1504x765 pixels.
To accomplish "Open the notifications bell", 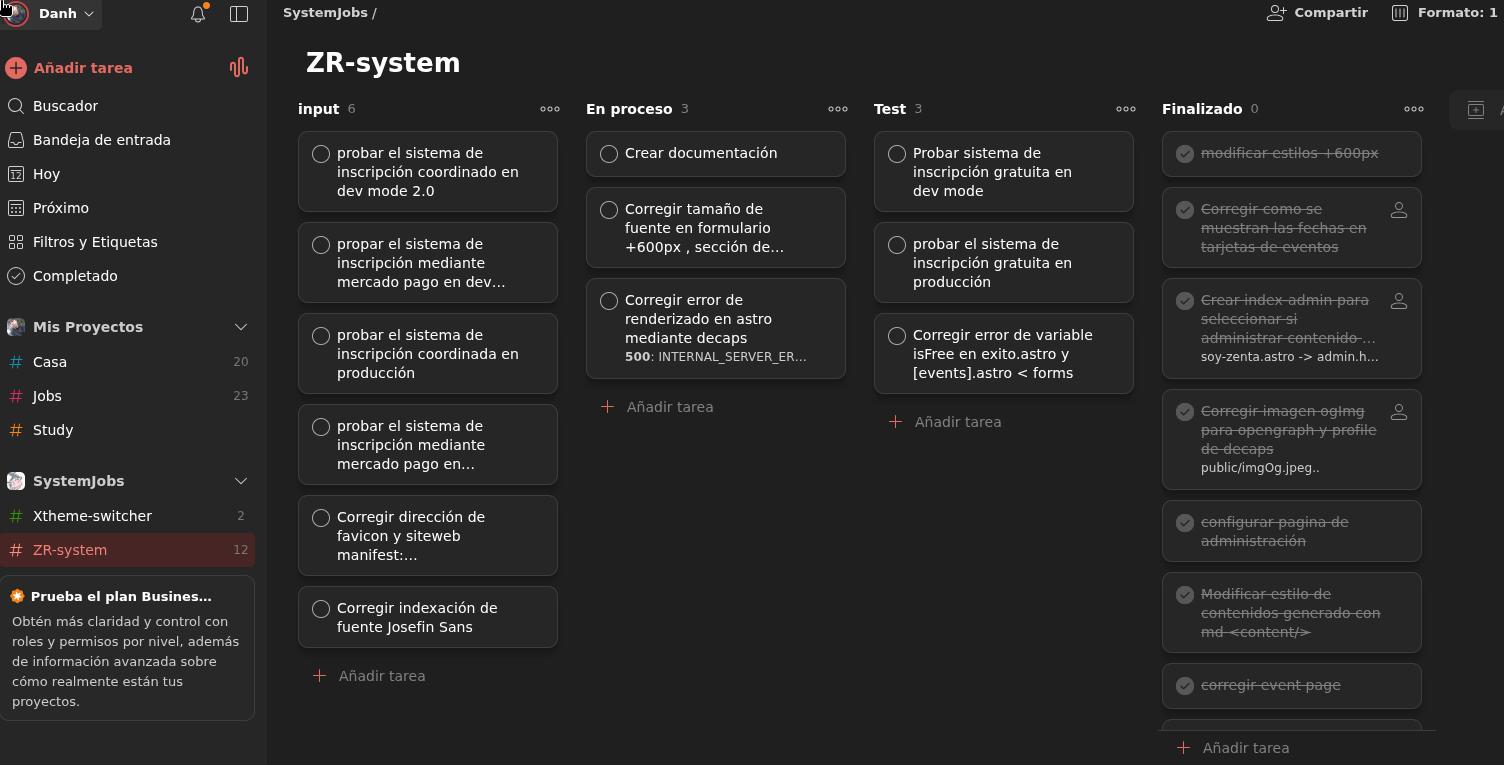I will (198, 14).
